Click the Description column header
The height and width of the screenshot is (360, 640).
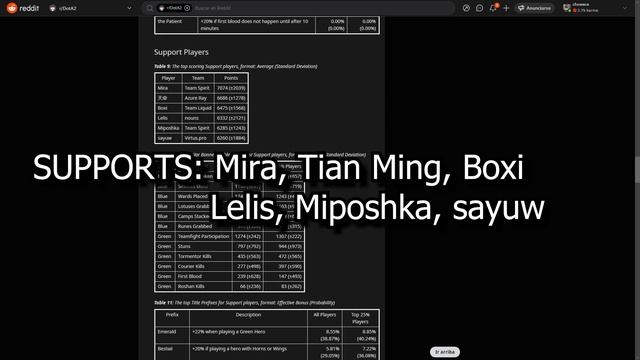(x=248, y=318)
